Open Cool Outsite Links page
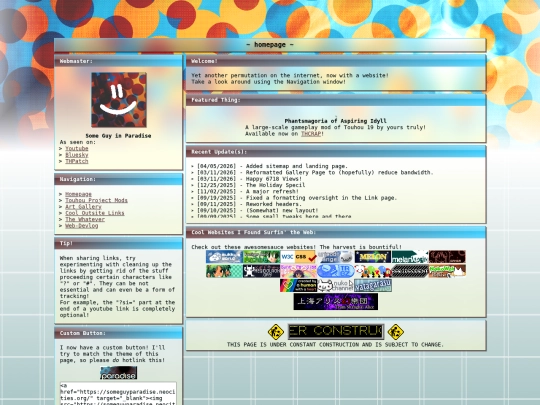This screenshot has height=405, width=540. tap(95, 213)
